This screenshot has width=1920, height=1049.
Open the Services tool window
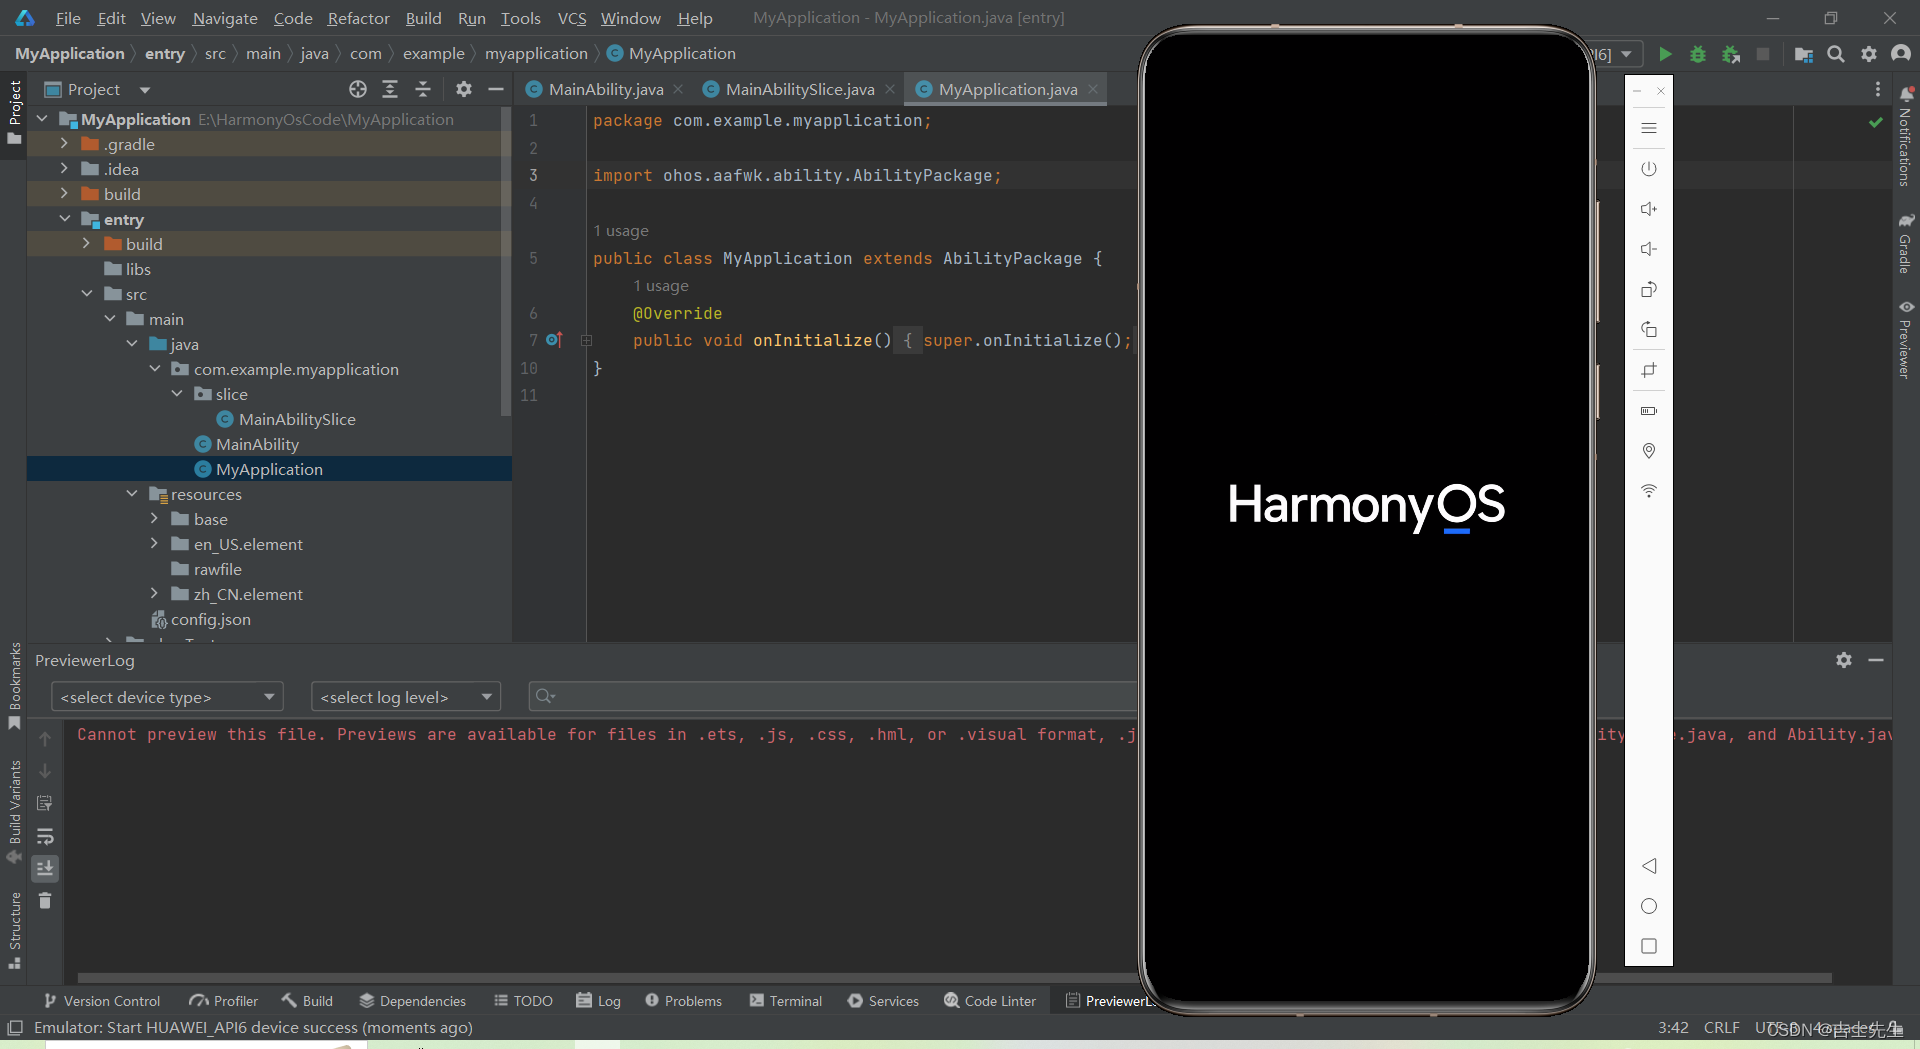(x=883, y=1001)
